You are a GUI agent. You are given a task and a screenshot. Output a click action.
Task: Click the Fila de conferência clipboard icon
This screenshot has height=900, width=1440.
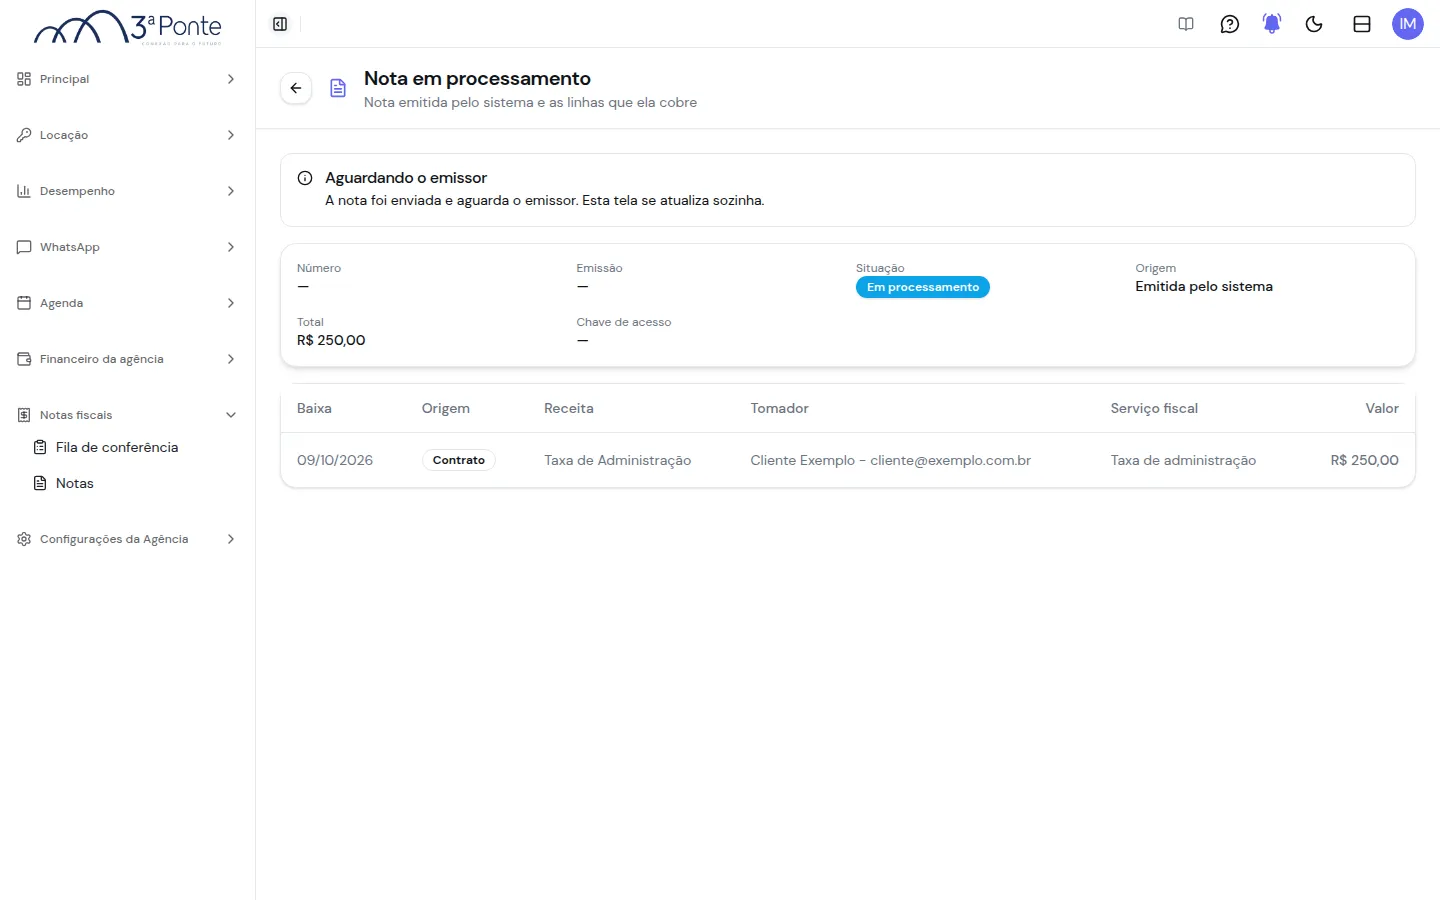pyautogui.click(x=40, y=447)
